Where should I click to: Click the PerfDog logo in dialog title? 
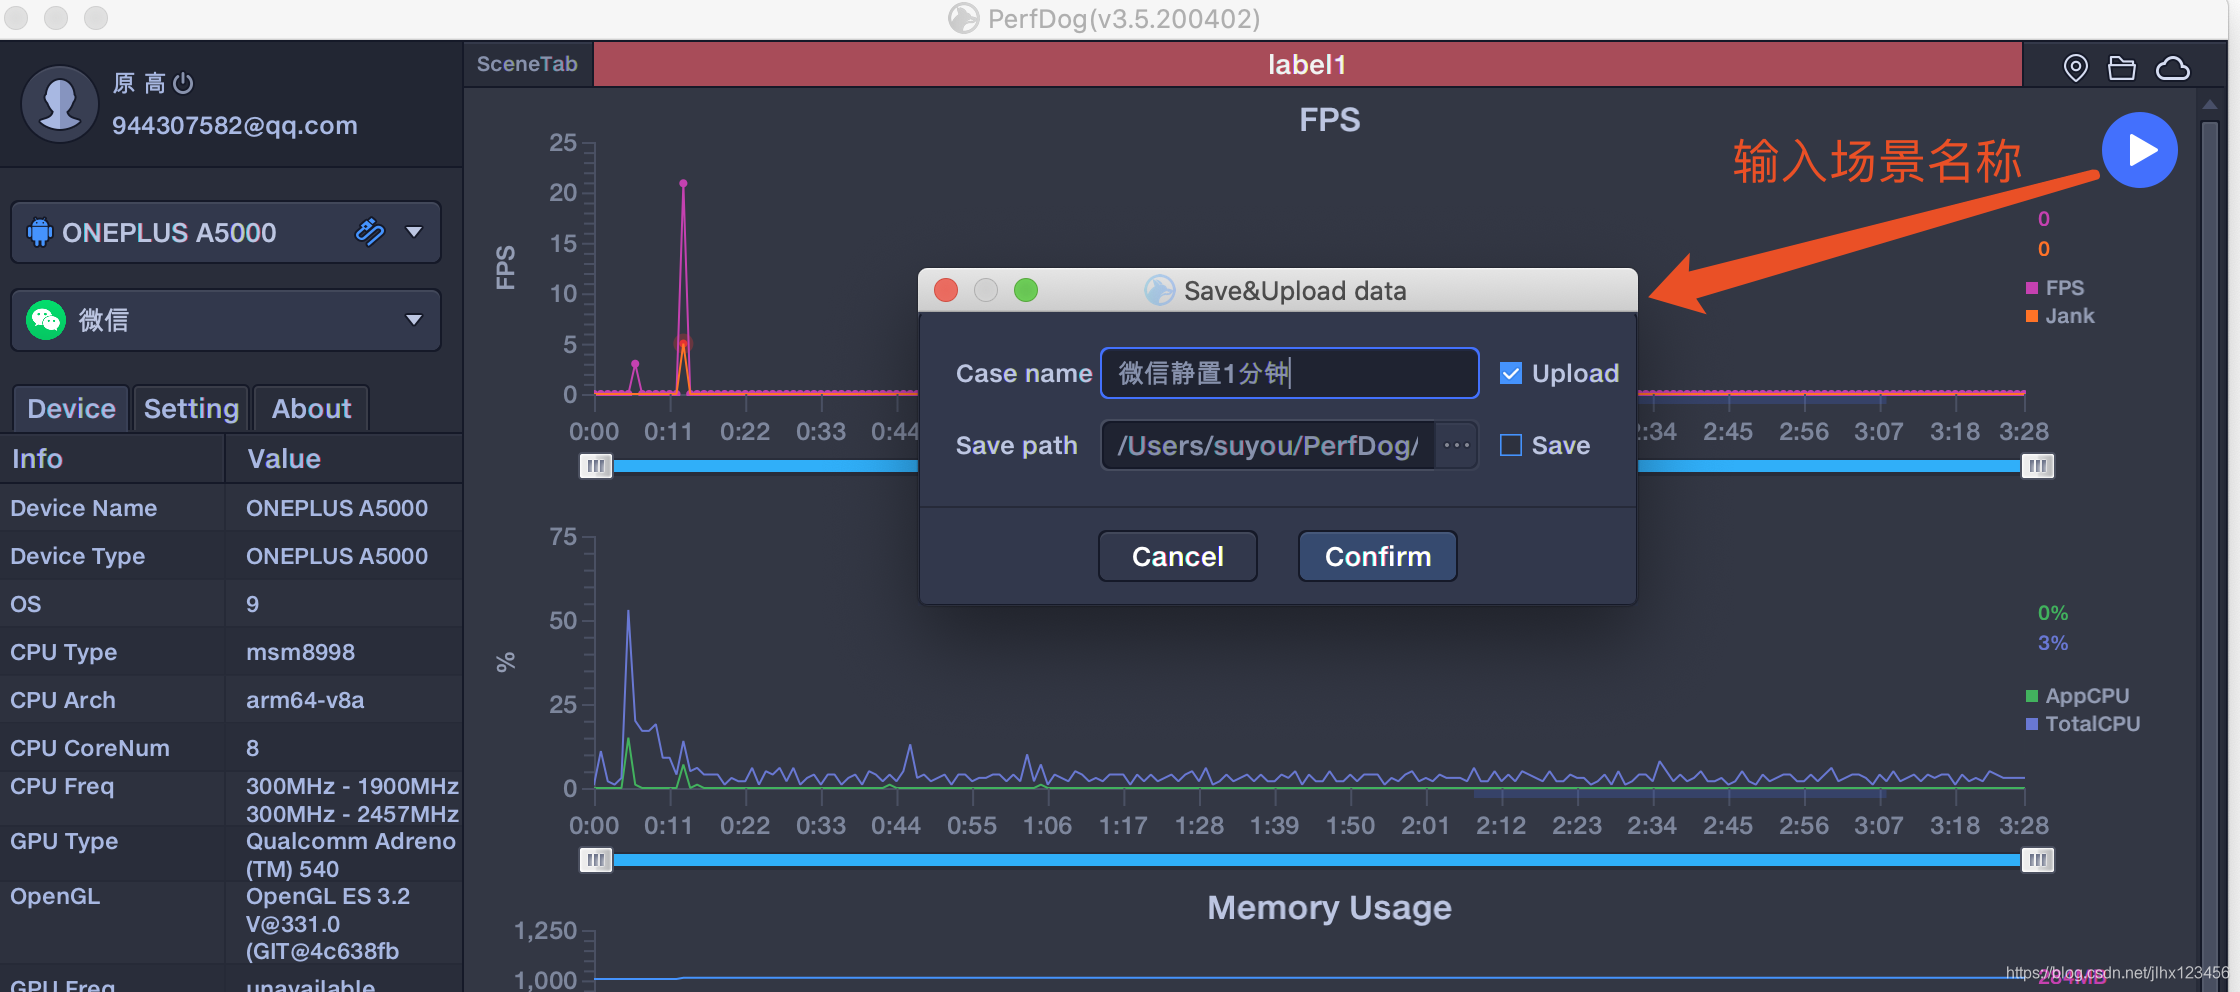click(1159, 291)
